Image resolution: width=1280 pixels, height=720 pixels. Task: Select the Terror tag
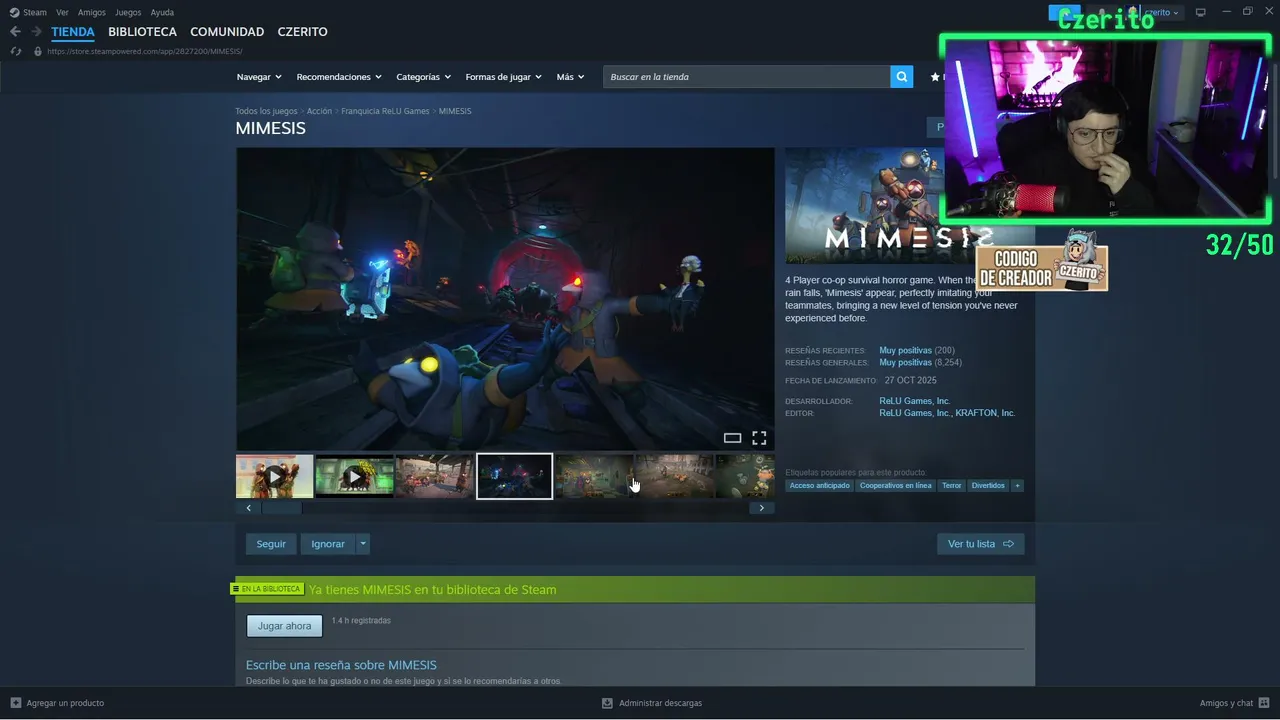(x=952, y=486)
